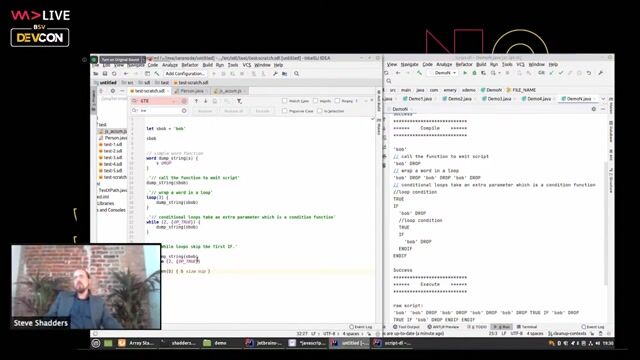Close the find and replace bar
The height and width of the screenshot is (360, 640).
(x=372, y=100)
